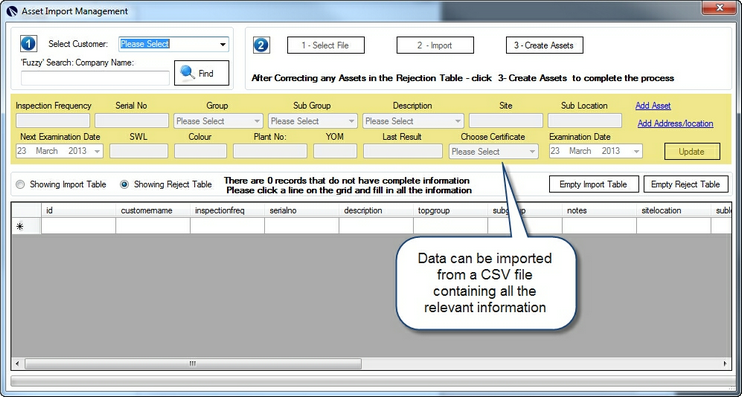Click the inspectionfreq column header
This screenshot has height=397, width=742.
coord(227,211)
